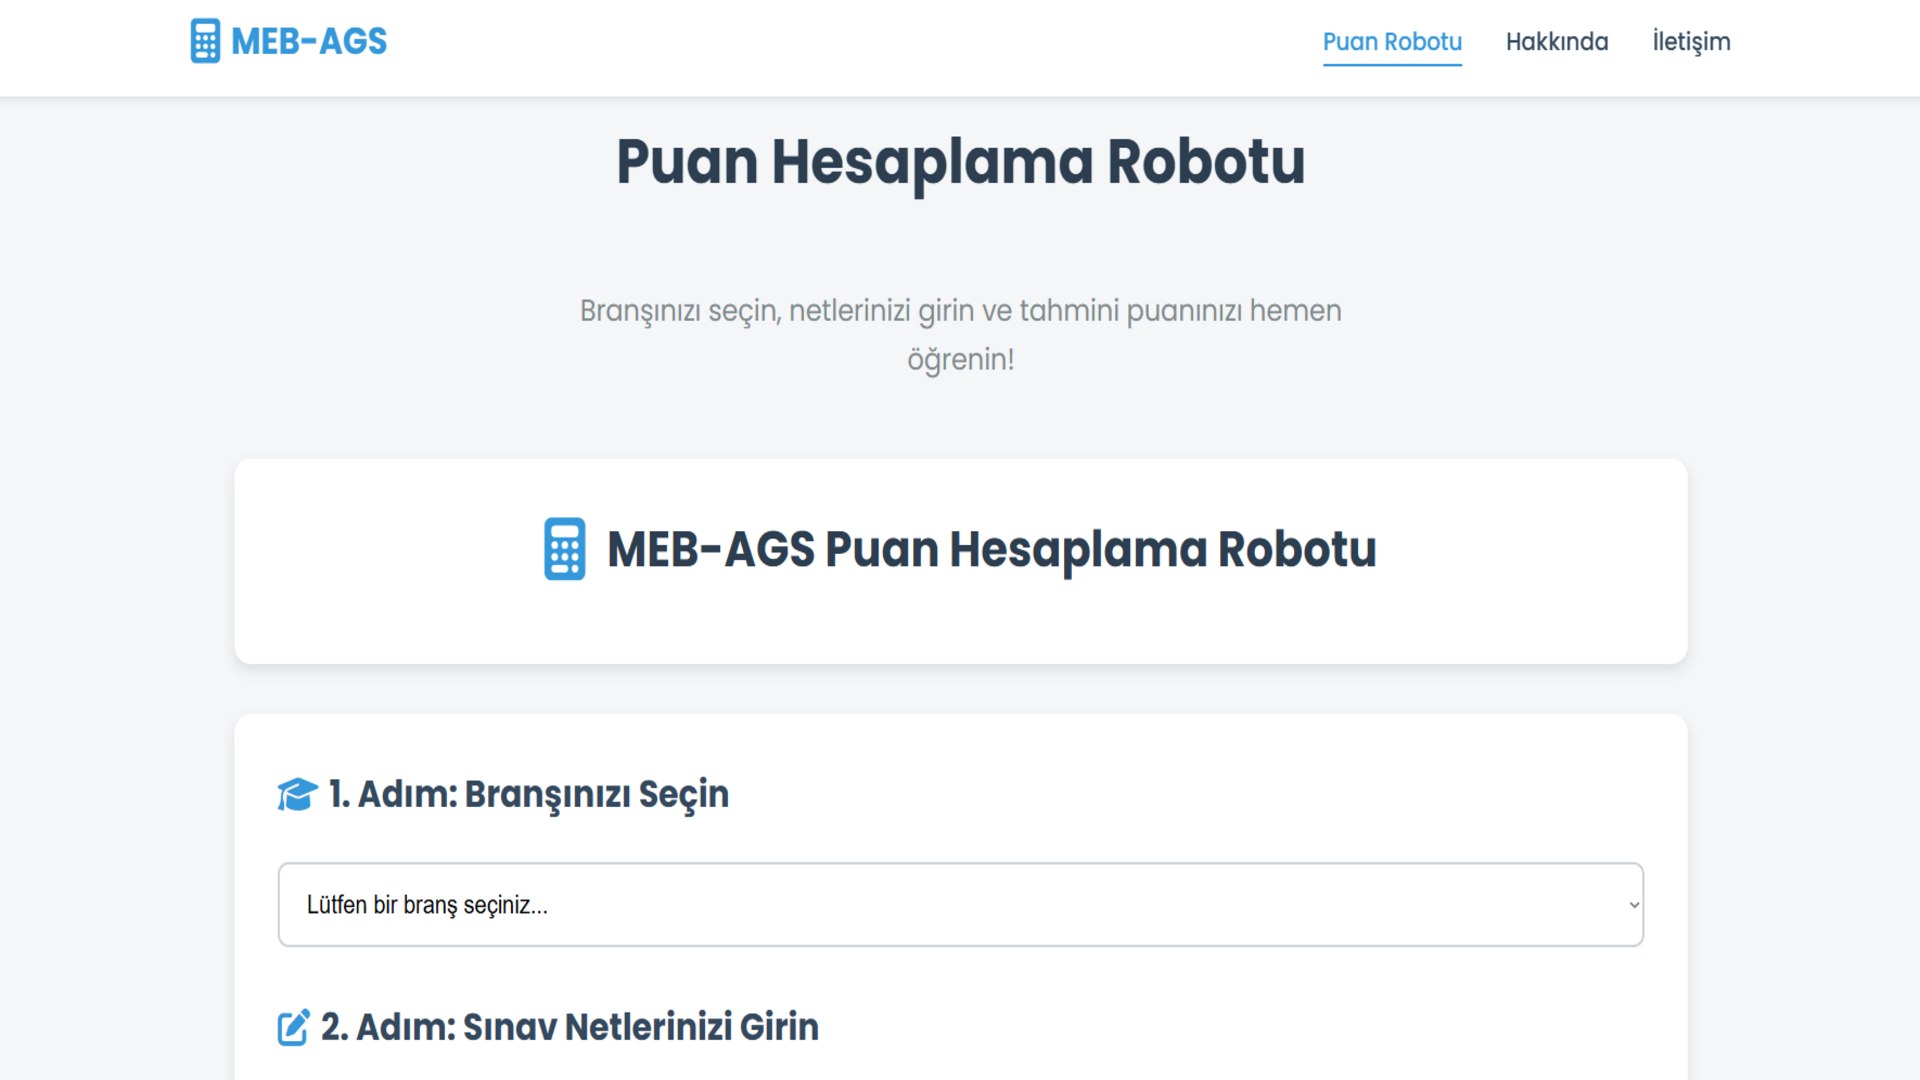Click the word "öğrenin!" in the subtitle
Image resolution: width=1920 pixels, height=1080 pixels.
[x=960, y=359]
